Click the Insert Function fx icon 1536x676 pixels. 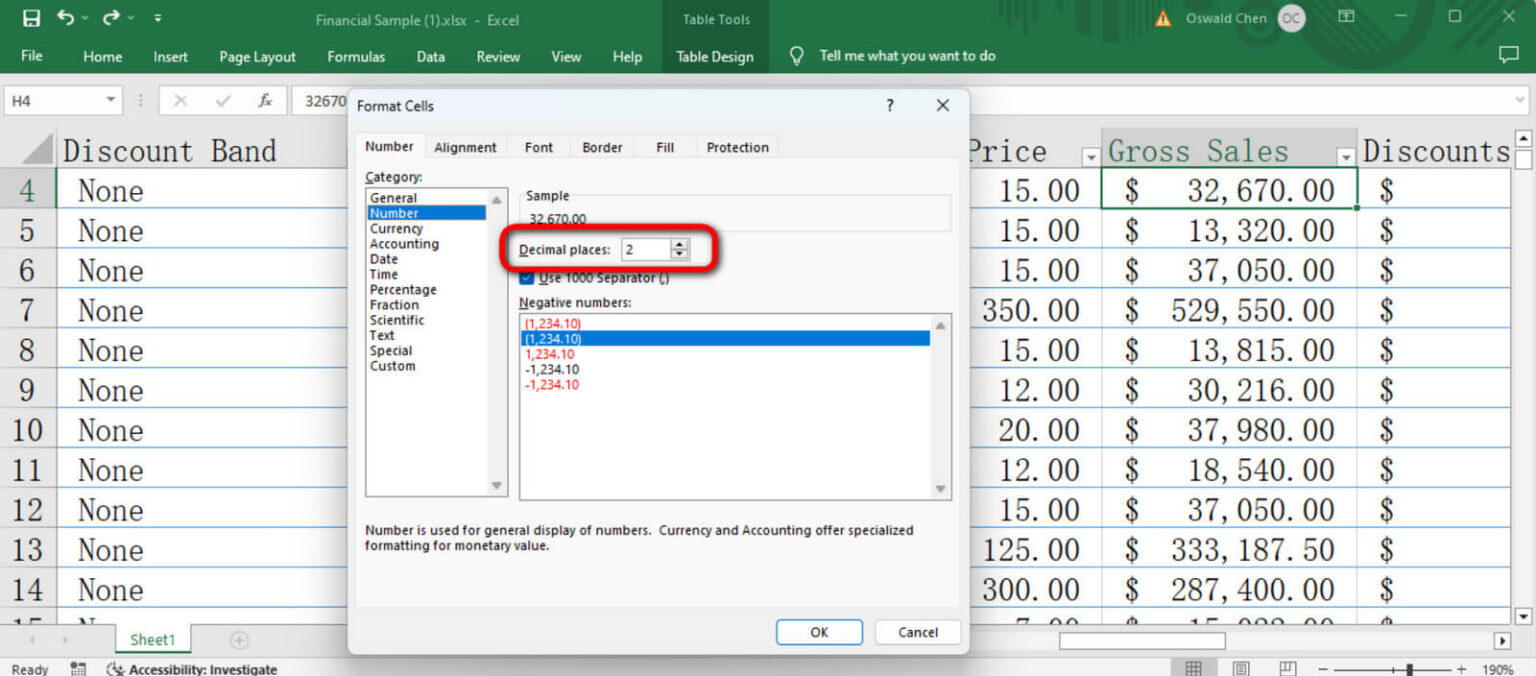tap(265, 100)
